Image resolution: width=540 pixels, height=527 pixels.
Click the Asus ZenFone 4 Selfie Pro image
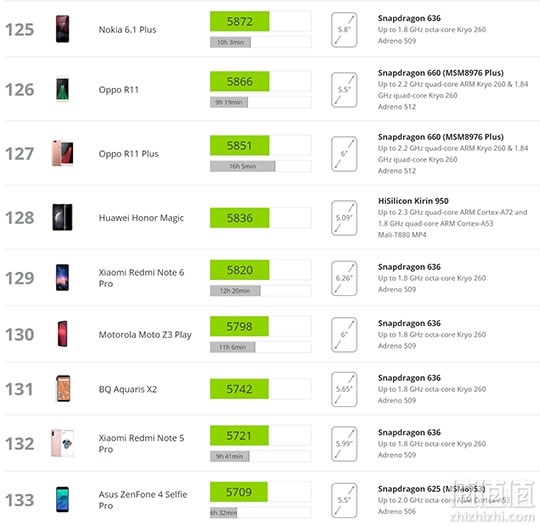pyautogui.click(x=62, y=499)
